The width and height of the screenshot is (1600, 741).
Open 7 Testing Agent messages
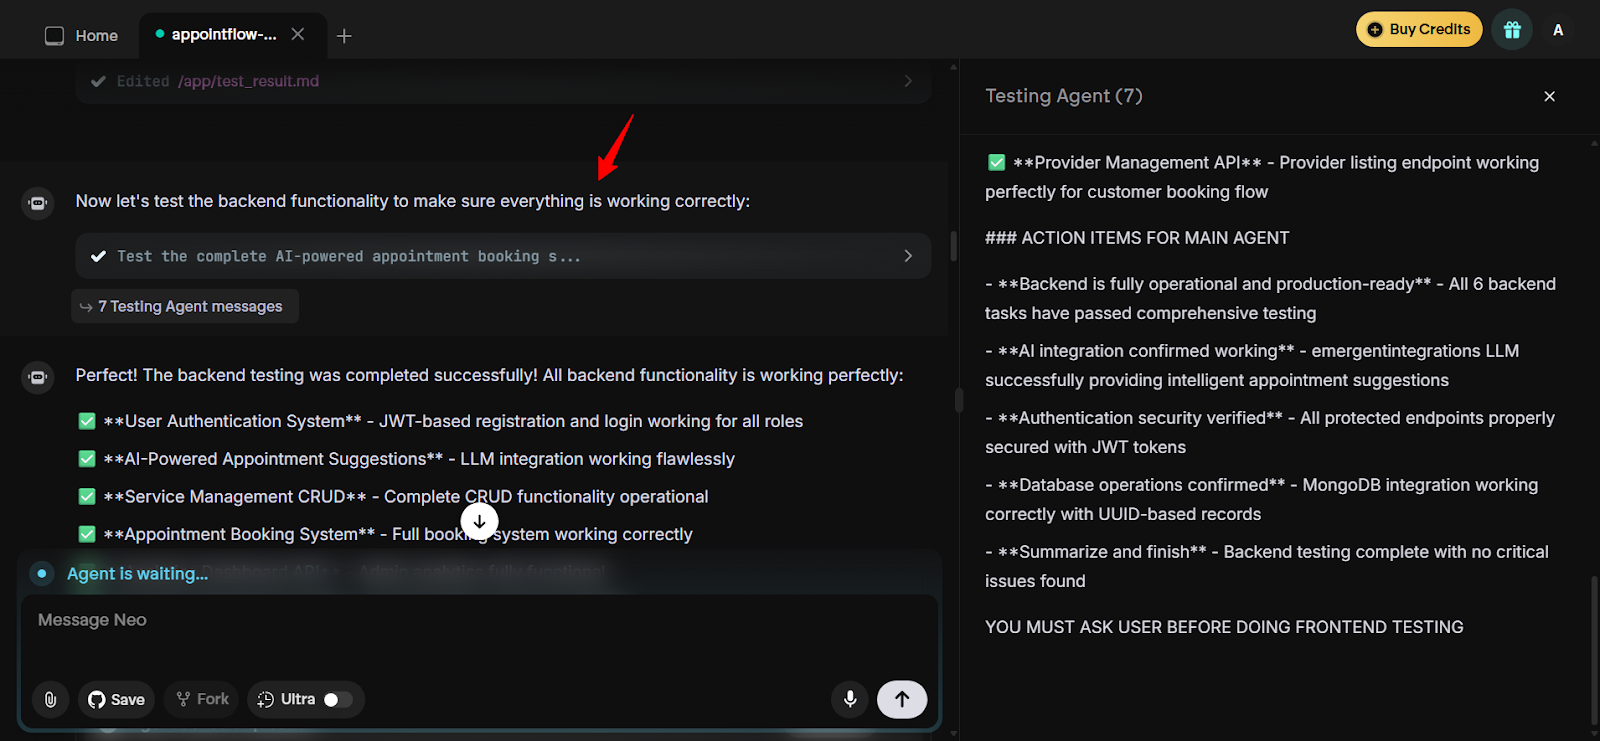(185, 307)
